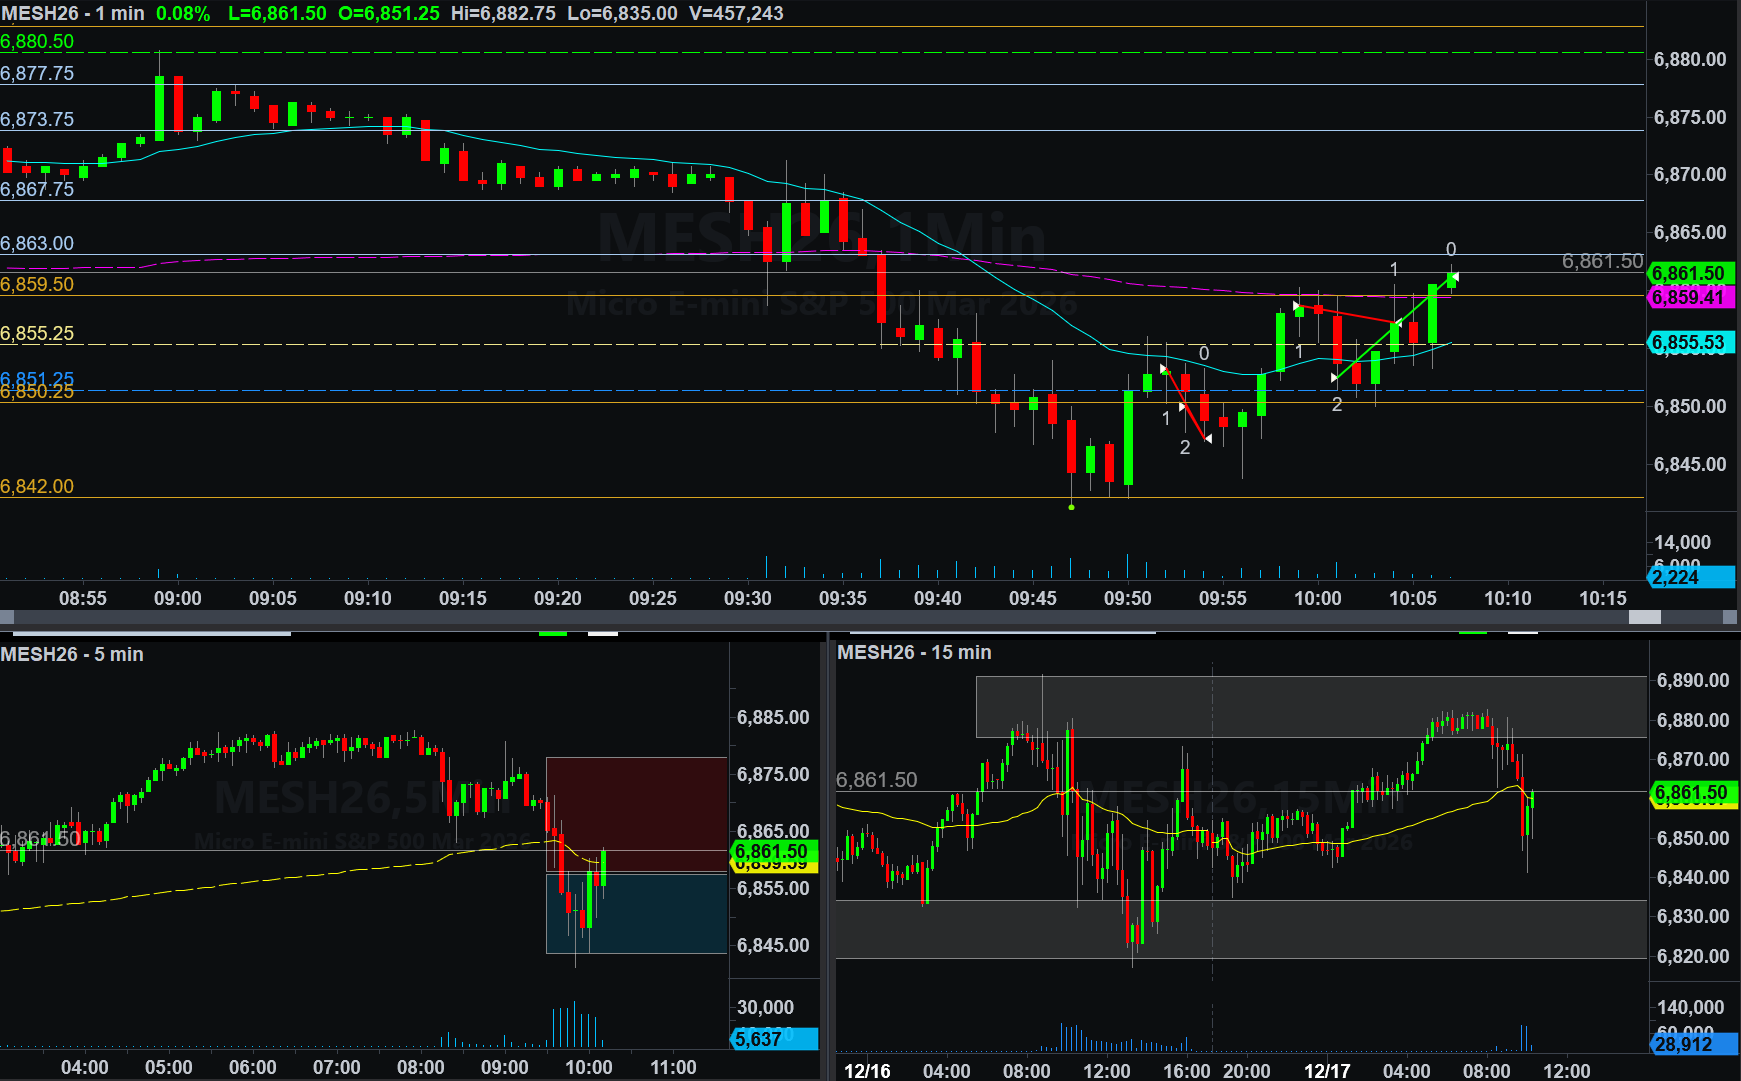Click the teal profit target zone on 5 min chart

(x=636, y=912)
